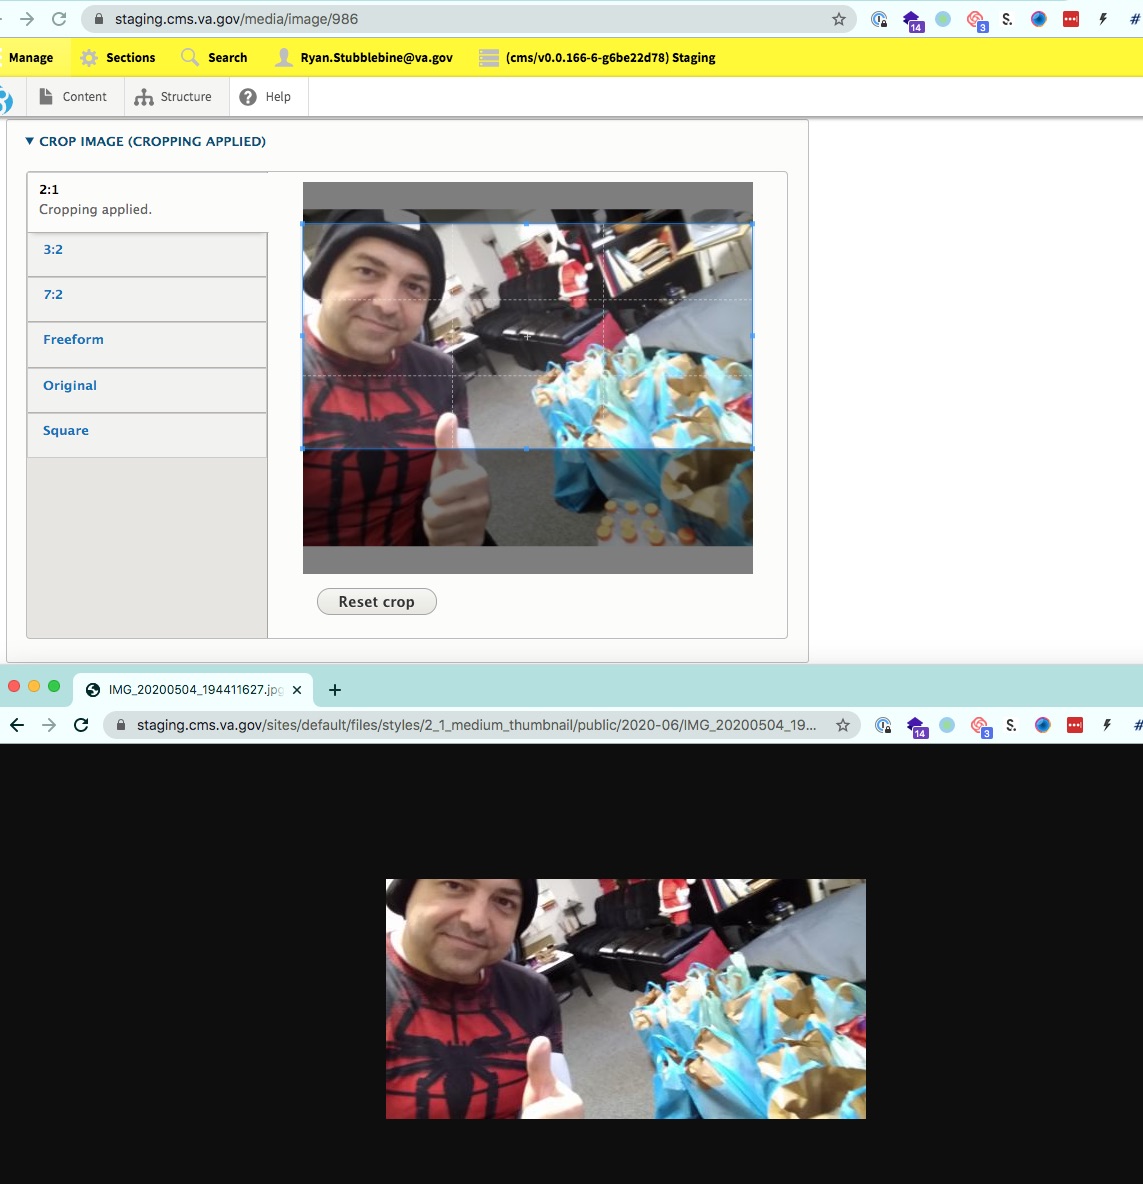
Task: Open Search in admin toolbar
Action: point(214,57)
